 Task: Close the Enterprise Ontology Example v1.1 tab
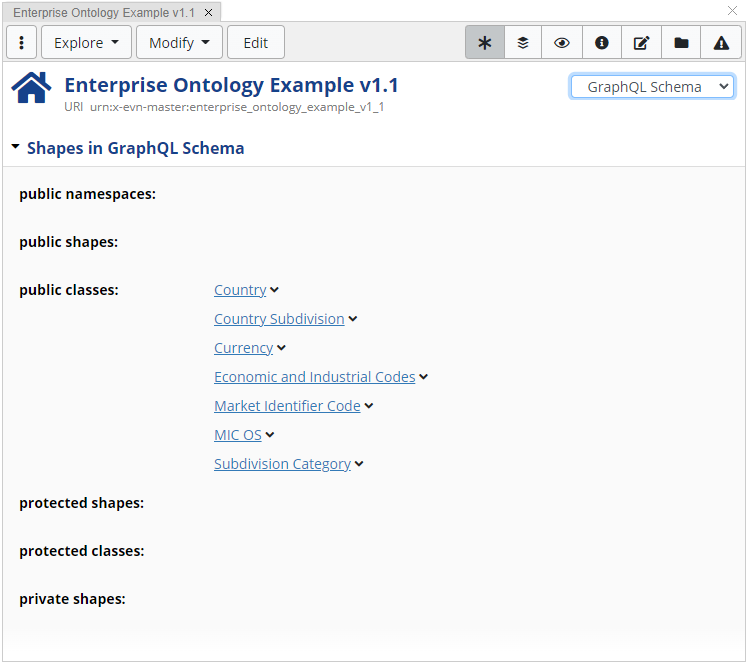pos(208,13)
